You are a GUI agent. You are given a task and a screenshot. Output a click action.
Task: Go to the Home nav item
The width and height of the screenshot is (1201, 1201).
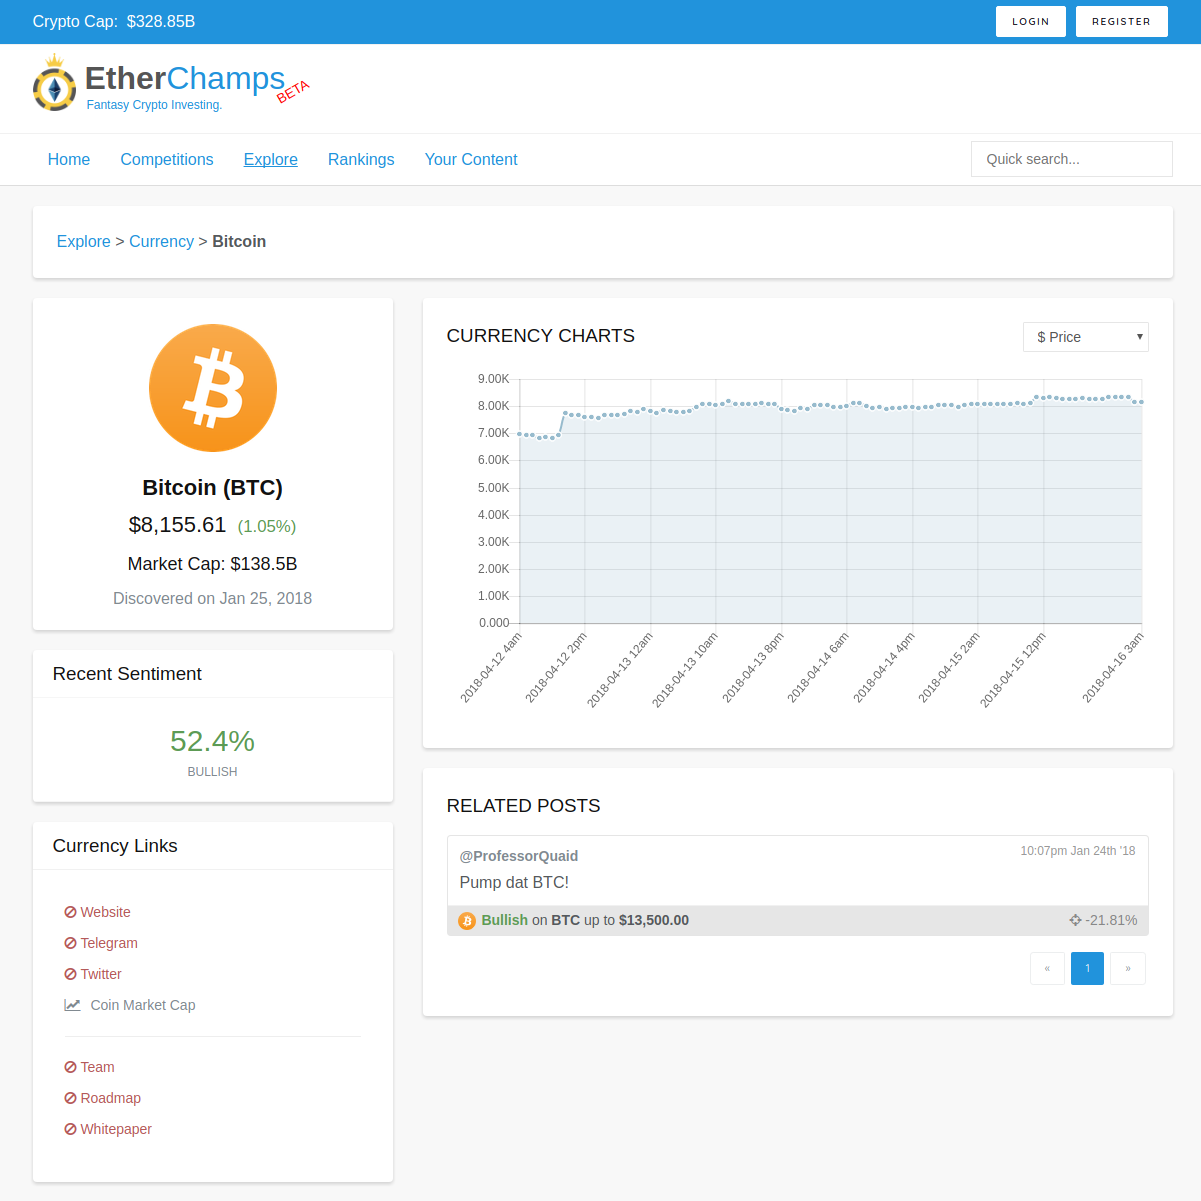click(69, 159)
